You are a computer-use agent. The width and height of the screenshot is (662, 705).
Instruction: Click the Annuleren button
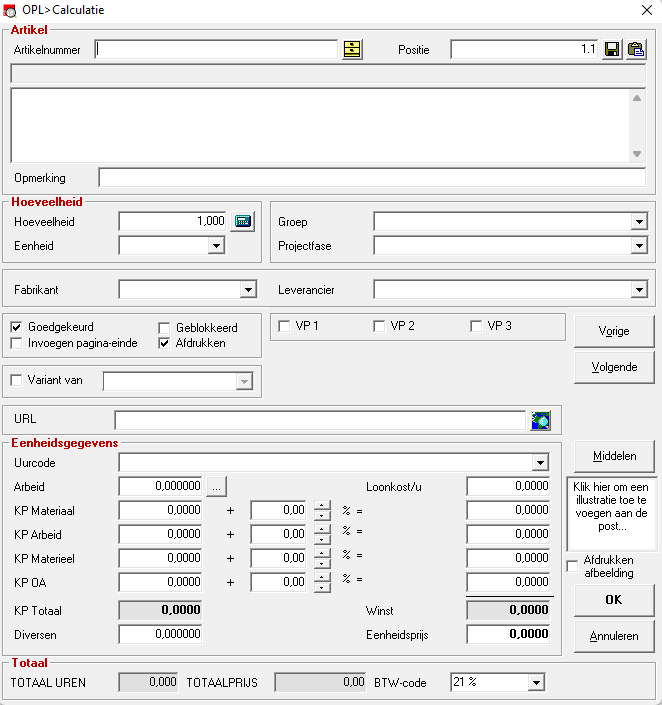coord(614,636)
